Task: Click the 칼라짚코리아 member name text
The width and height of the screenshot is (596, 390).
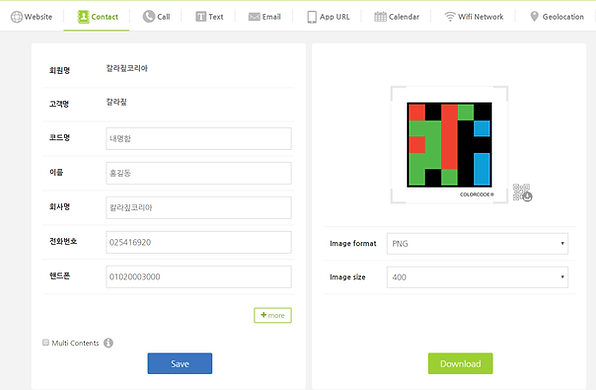Action: (x=127, y=68)
